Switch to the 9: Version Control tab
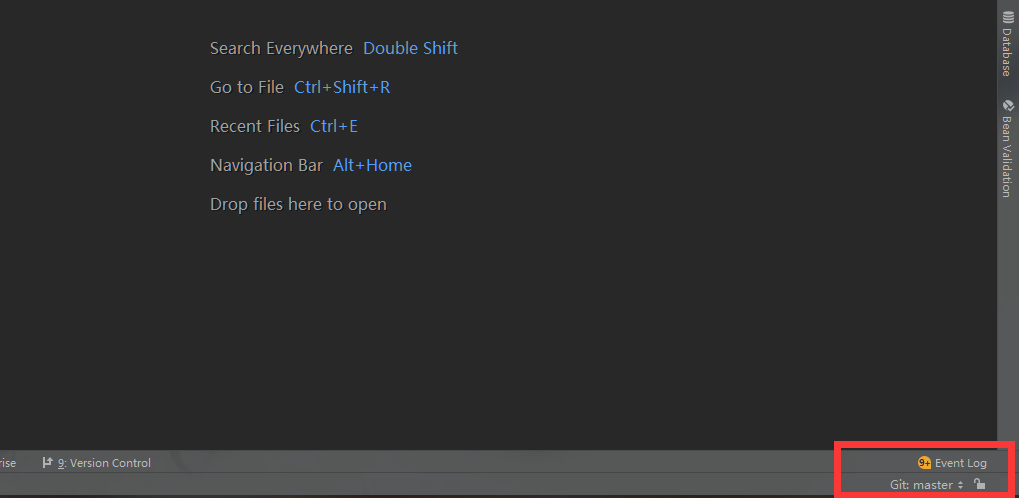 click(x=104, y=463)
